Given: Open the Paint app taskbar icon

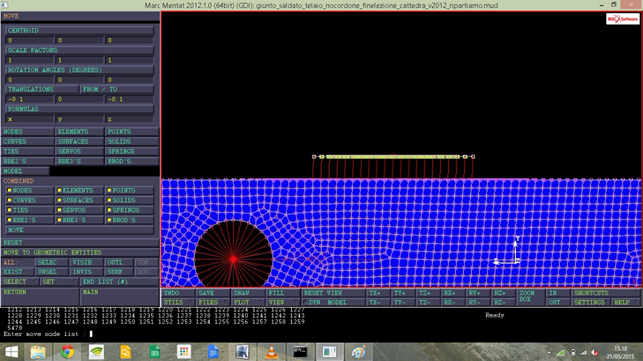Looking at the screenshot, I should 358,352.
